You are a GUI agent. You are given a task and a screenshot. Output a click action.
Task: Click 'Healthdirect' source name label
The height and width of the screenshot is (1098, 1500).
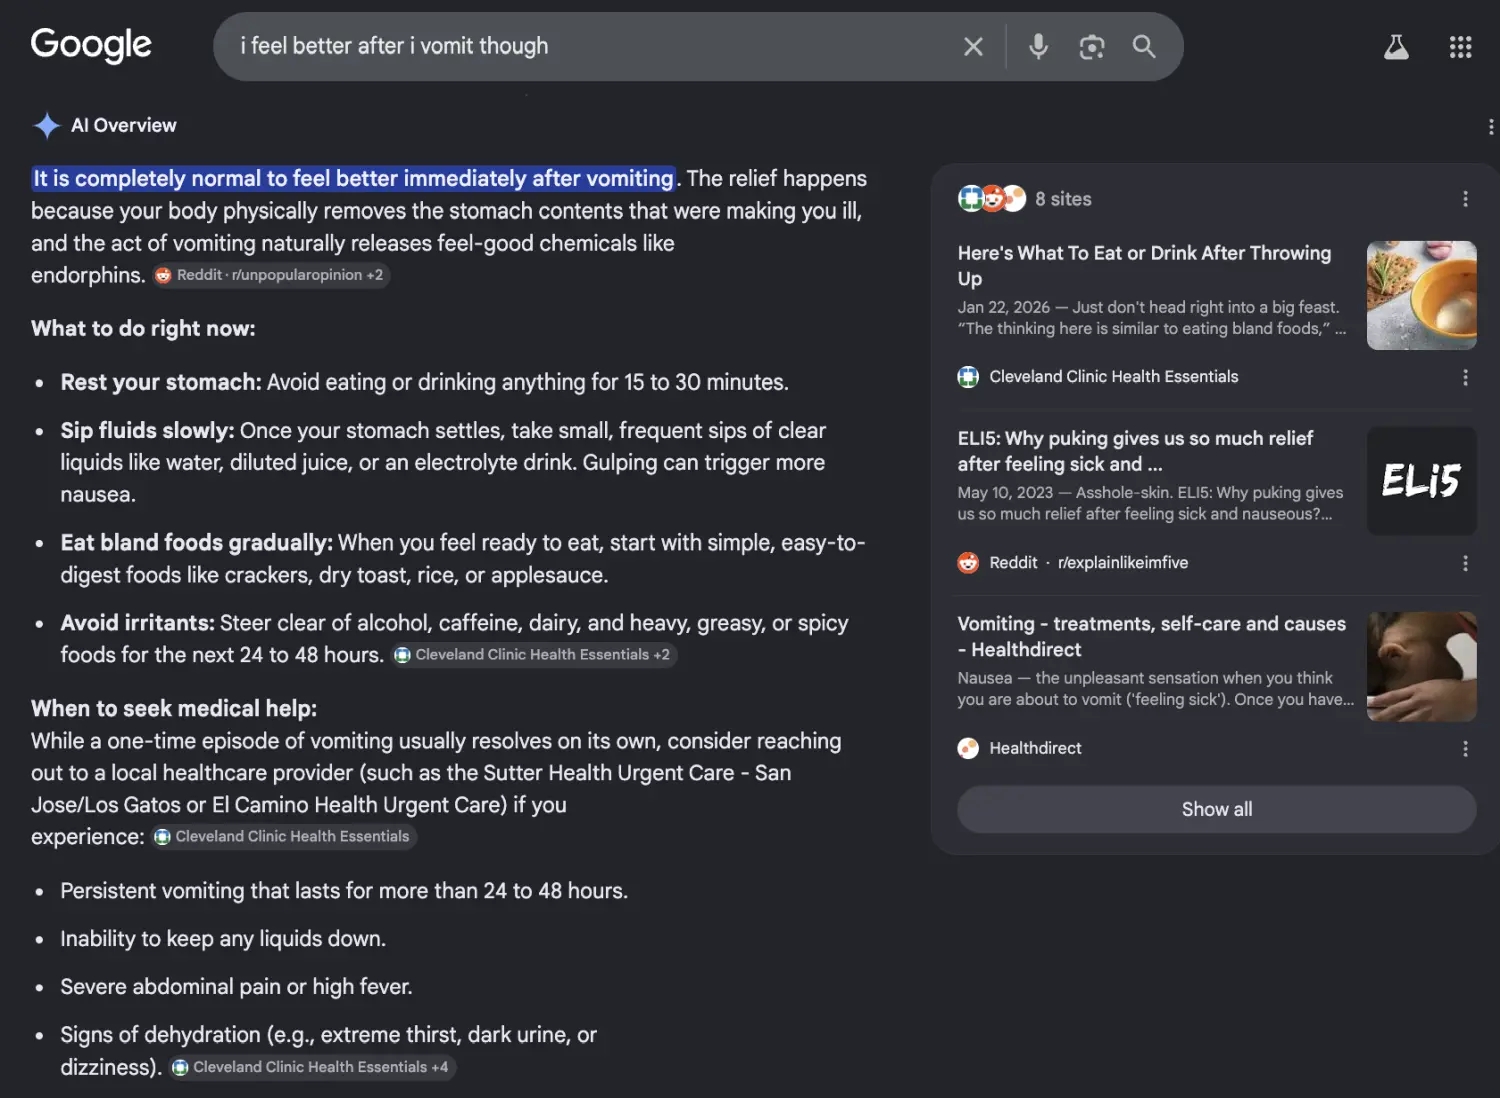pos(1035,748)
